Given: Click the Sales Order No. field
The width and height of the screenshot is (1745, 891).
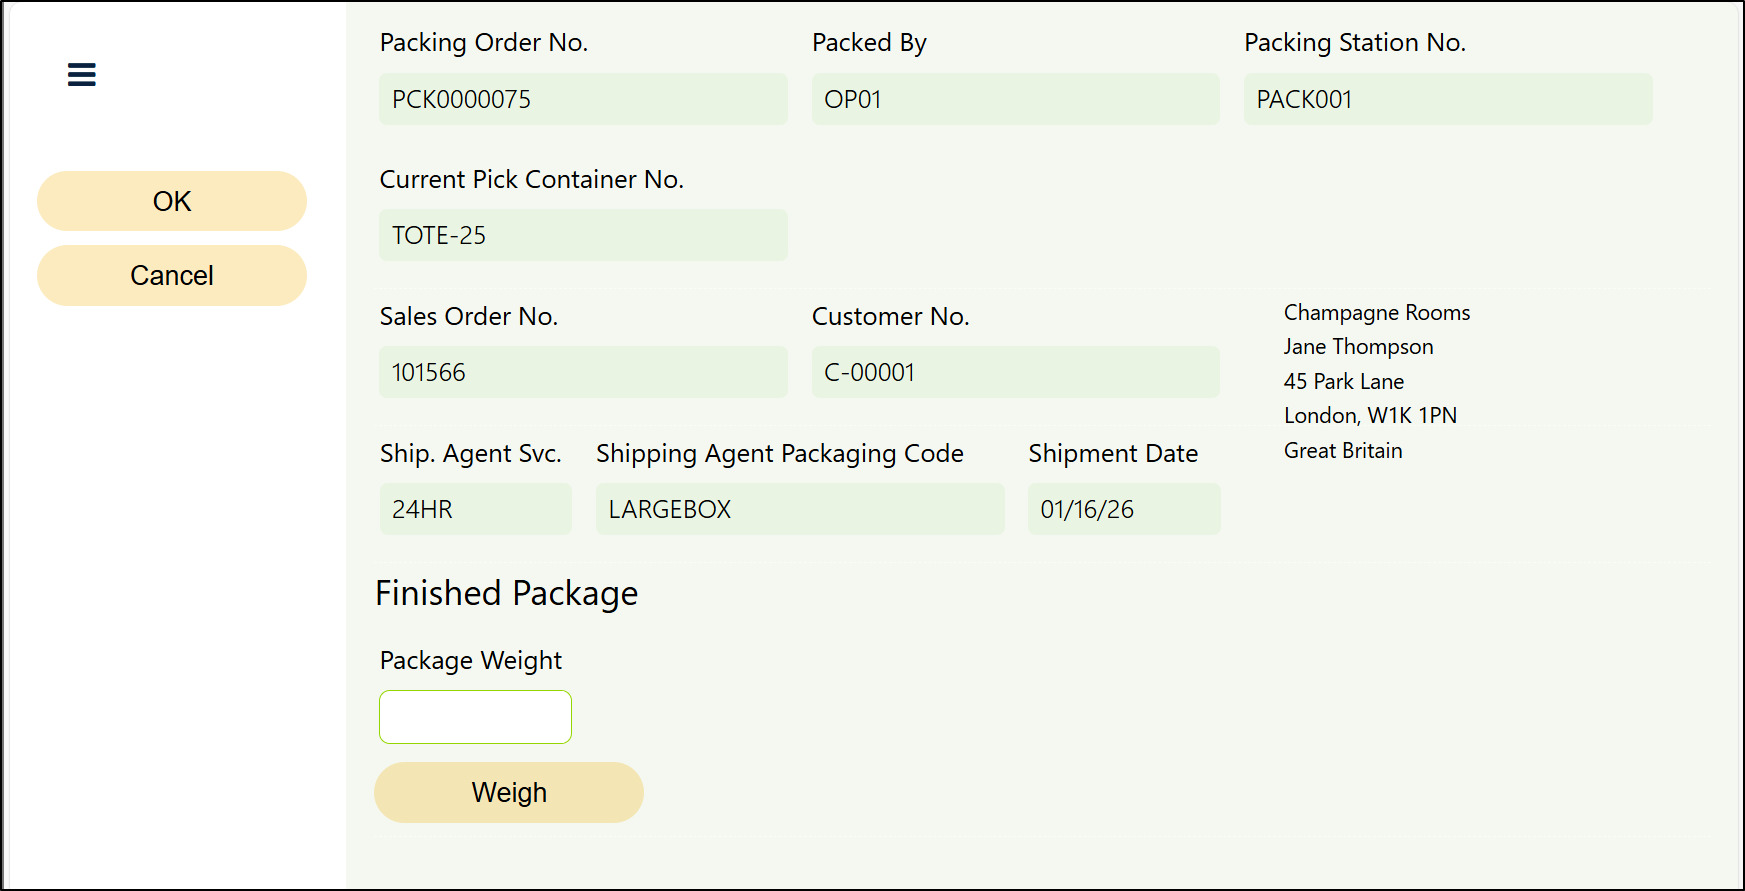Looking at the screenshot, I should [583, 372].
